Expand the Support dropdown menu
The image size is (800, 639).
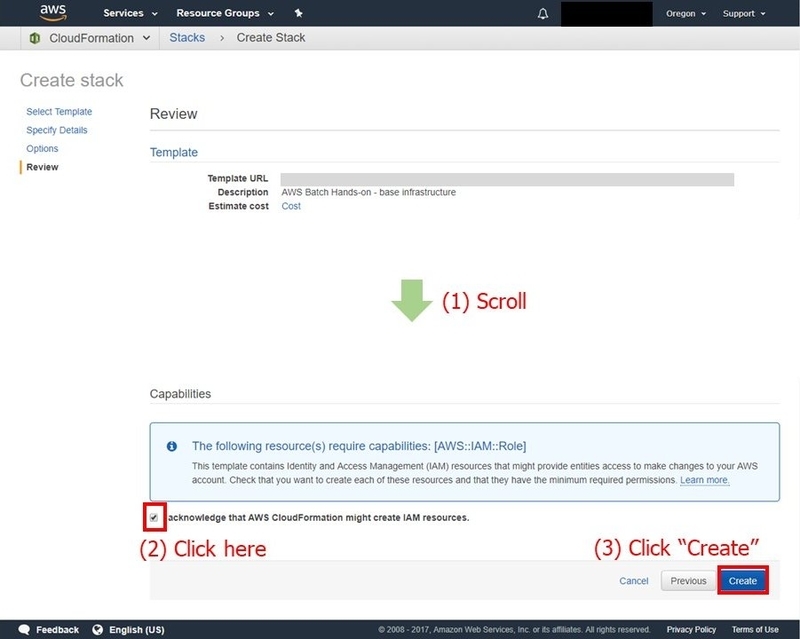[744, 14]
